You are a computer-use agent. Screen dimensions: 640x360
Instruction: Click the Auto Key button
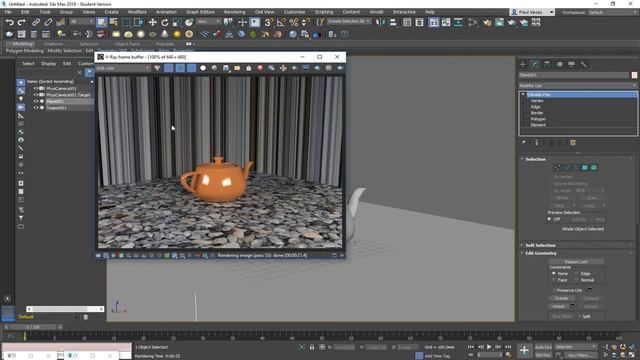[x=543, y=347]
